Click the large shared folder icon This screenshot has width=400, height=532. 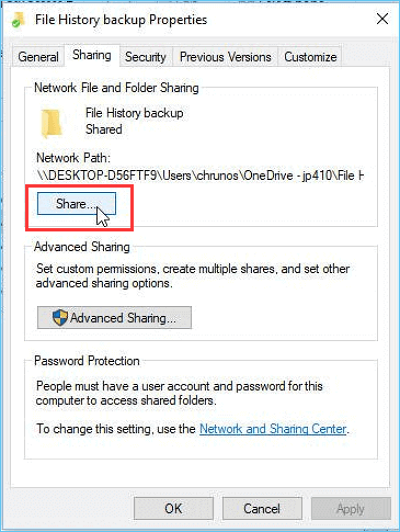click(51, 123)
